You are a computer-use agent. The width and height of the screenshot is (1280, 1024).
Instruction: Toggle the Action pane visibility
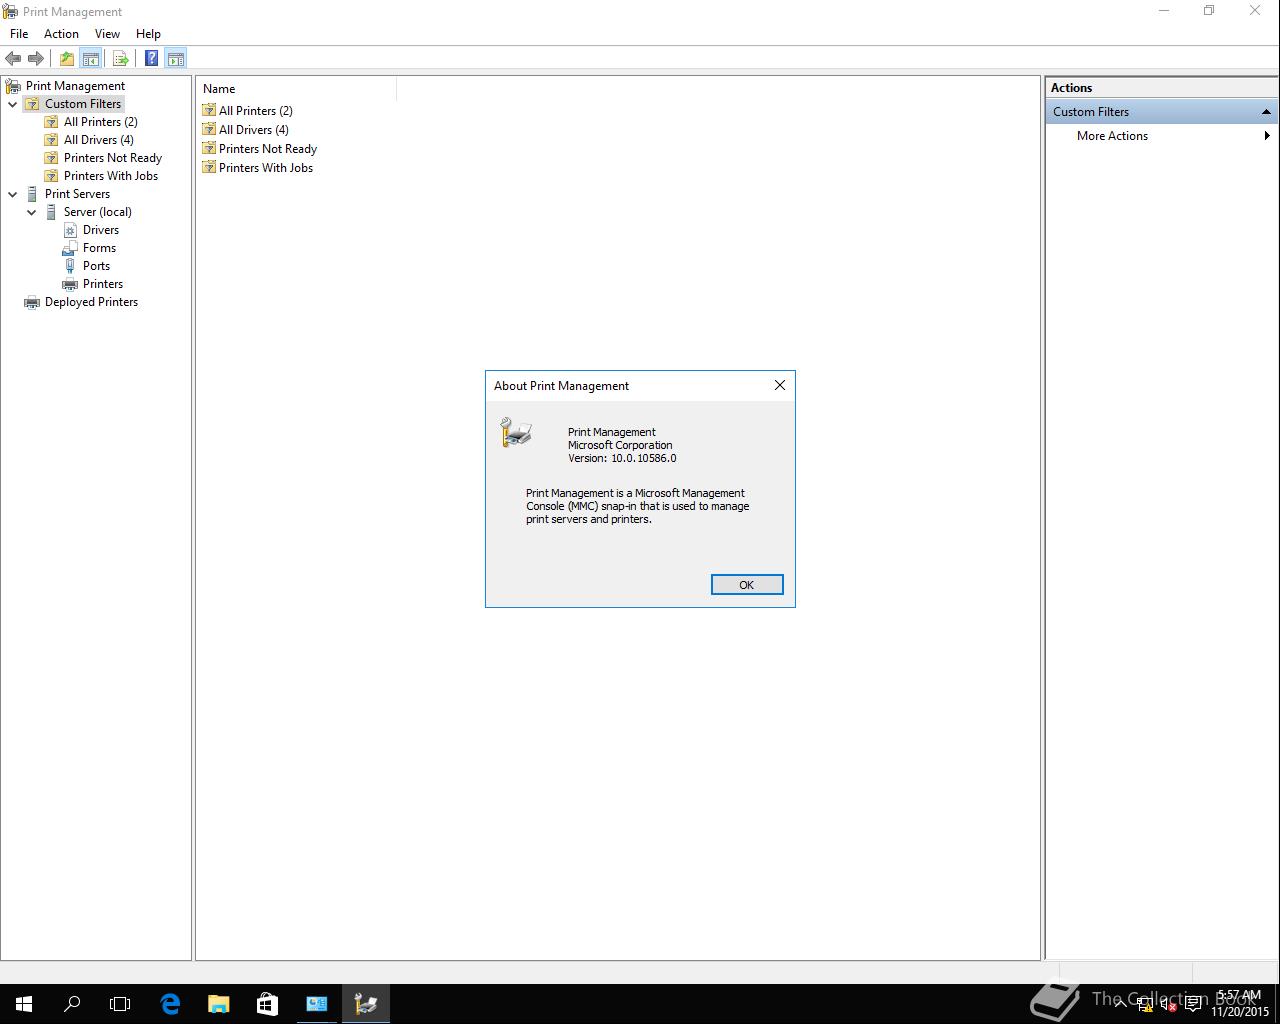(176, 57)
